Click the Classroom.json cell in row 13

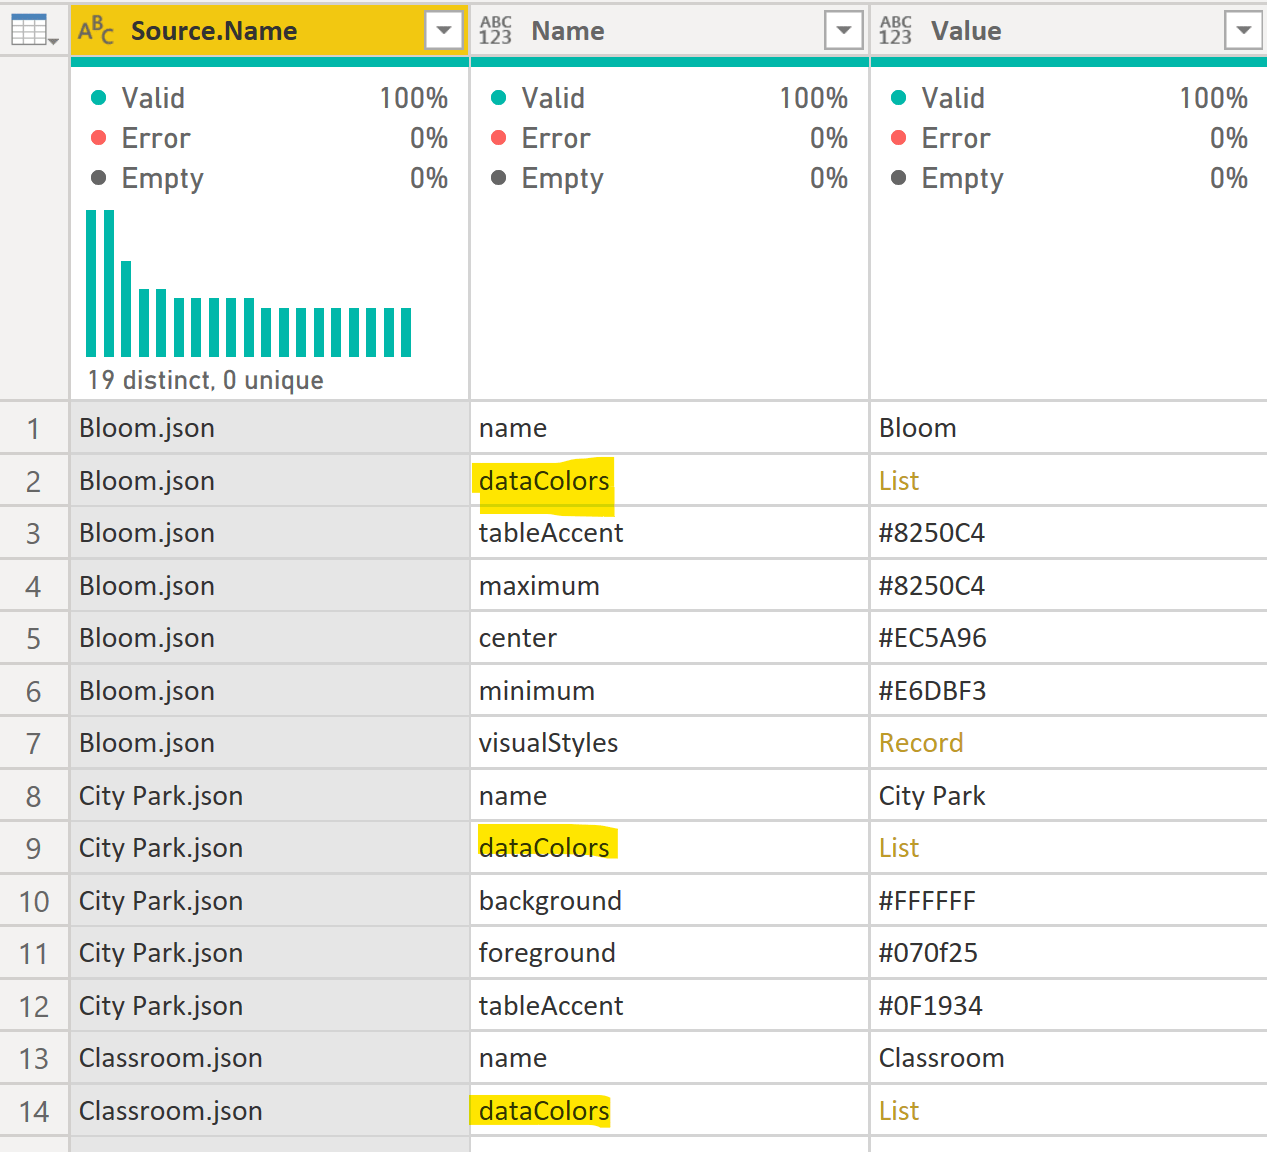(x=270, y=1058)
